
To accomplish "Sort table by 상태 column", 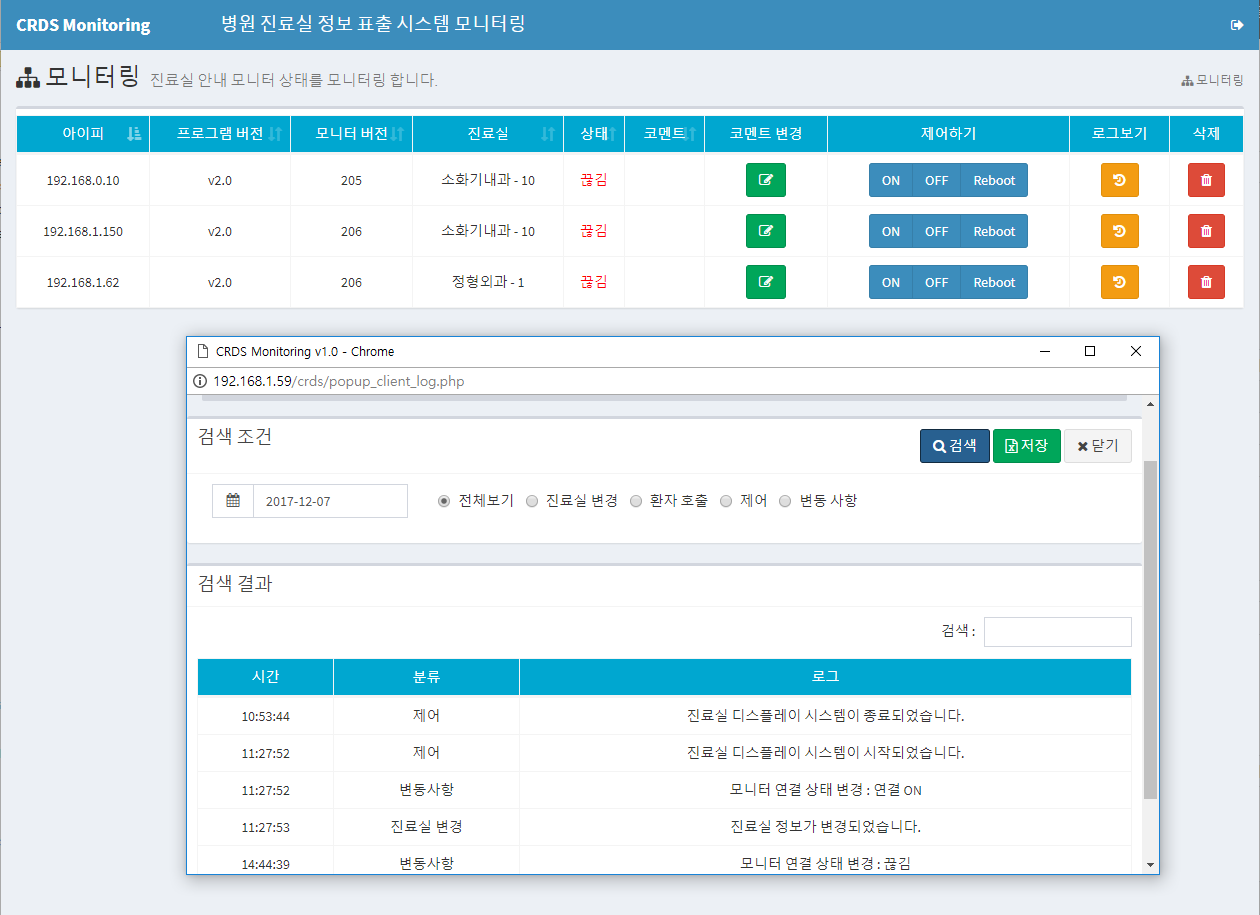I will click(x=594, y=134).
